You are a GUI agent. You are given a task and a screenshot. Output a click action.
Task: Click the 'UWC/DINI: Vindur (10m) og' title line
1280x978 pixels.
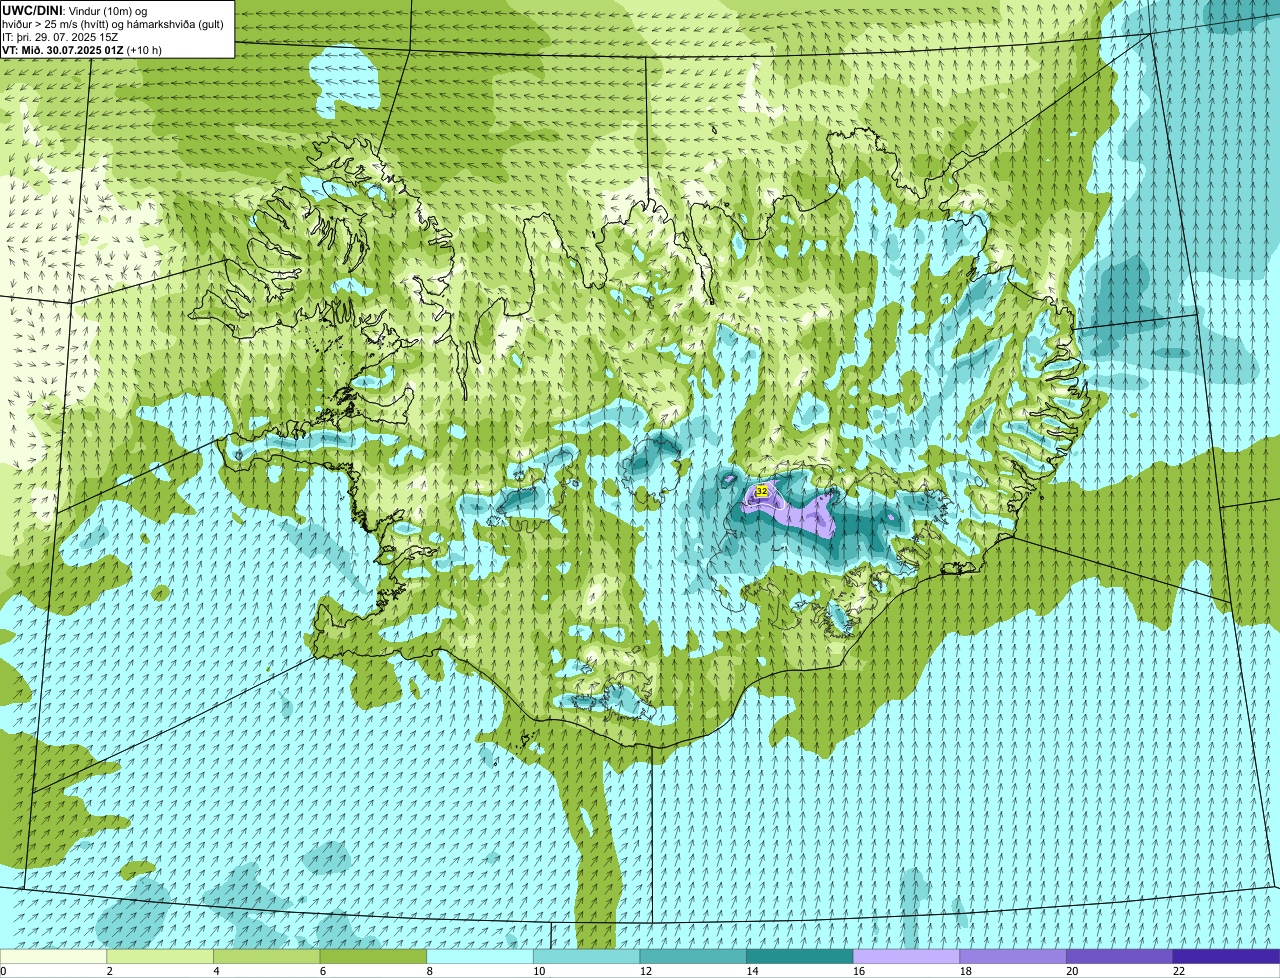75,10
